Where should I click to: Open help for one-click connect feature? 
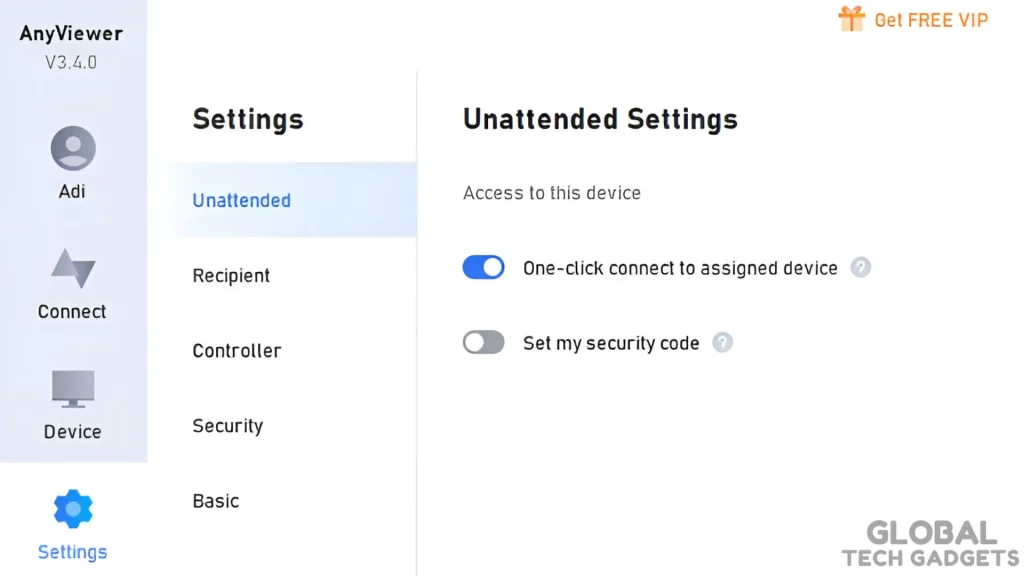861,267
